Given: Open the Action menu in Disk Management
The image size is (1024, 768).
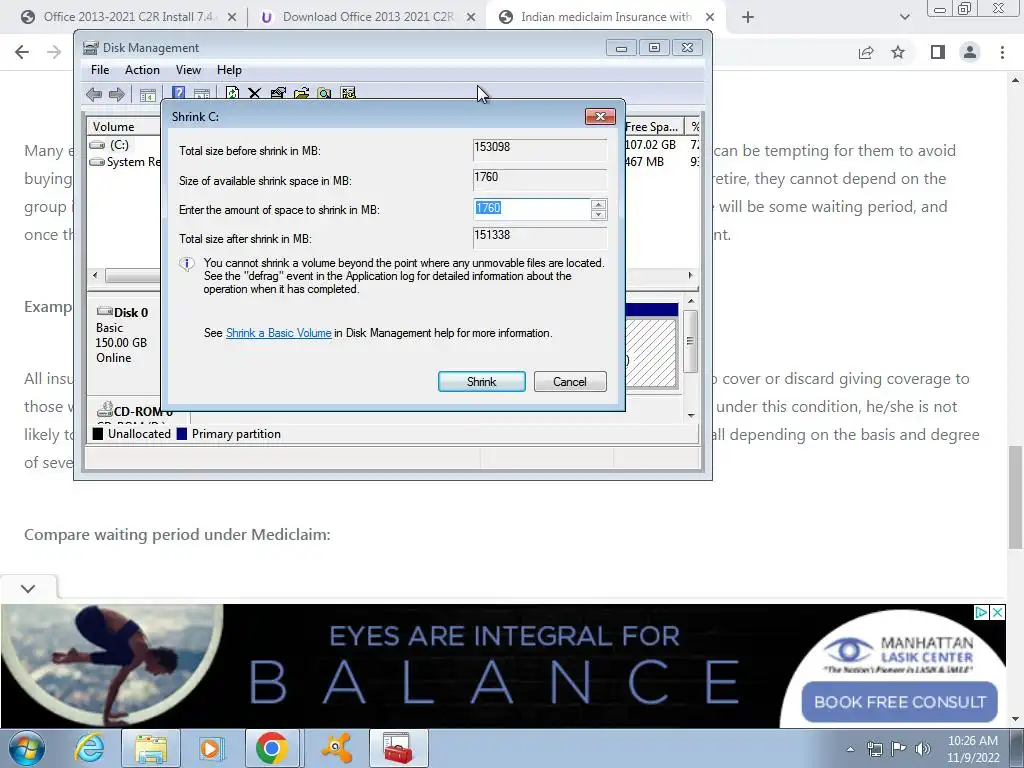Looking at the screenshot, I should 142,70.
